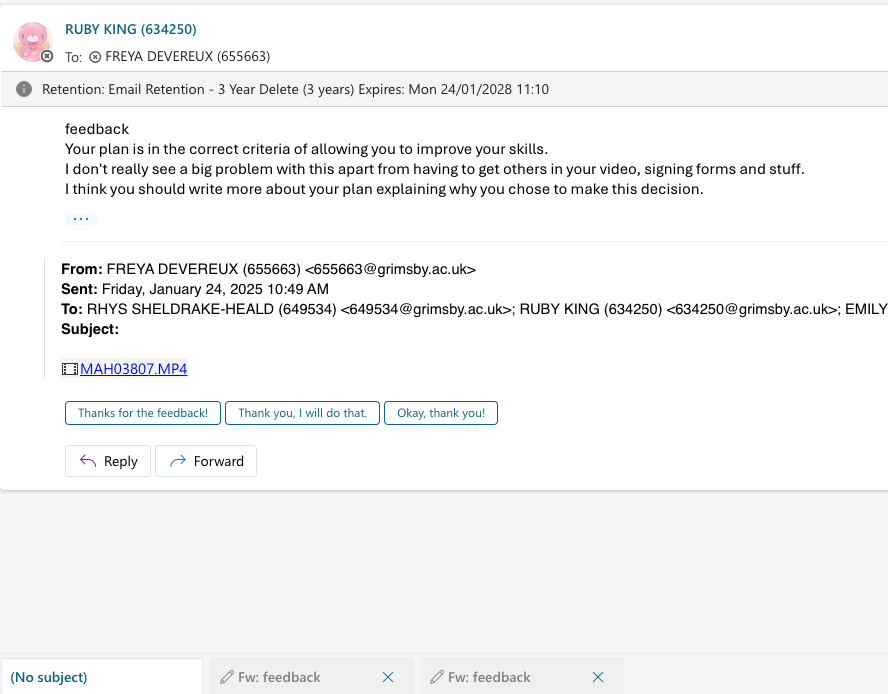Click the presence status icon next to FREYA DEVEREUX

click(x=95, y=57)
